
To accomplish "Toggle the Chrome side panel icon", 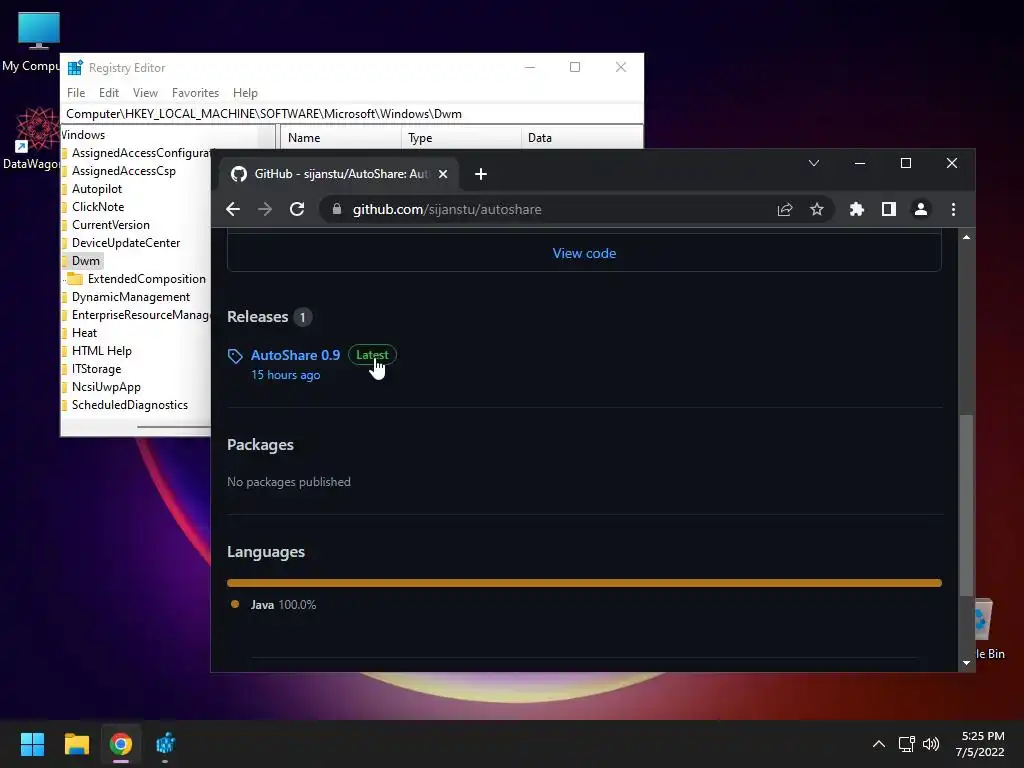I will click(889, 209).
